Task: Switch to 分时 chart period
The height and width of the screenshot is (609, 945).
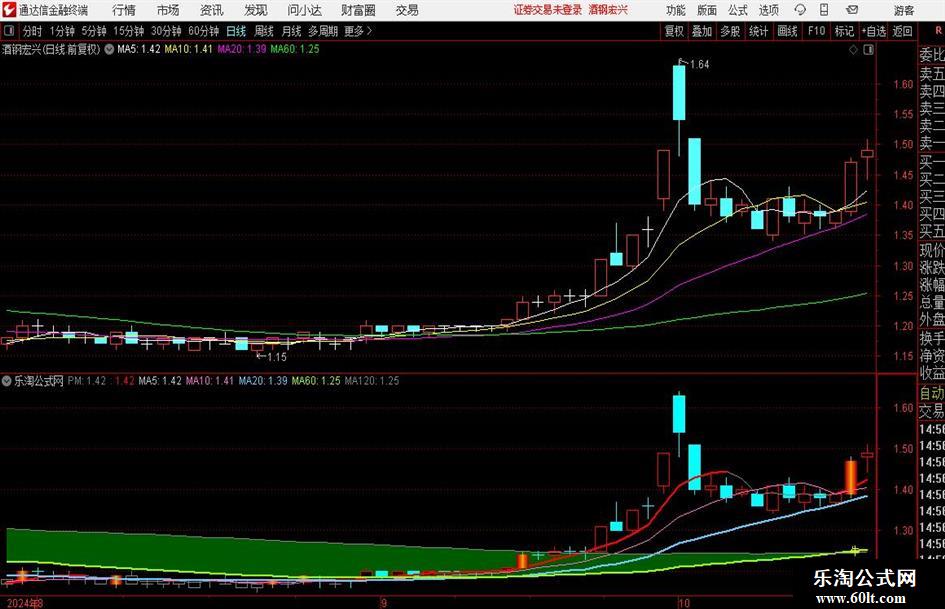Action: click(32, 31)
